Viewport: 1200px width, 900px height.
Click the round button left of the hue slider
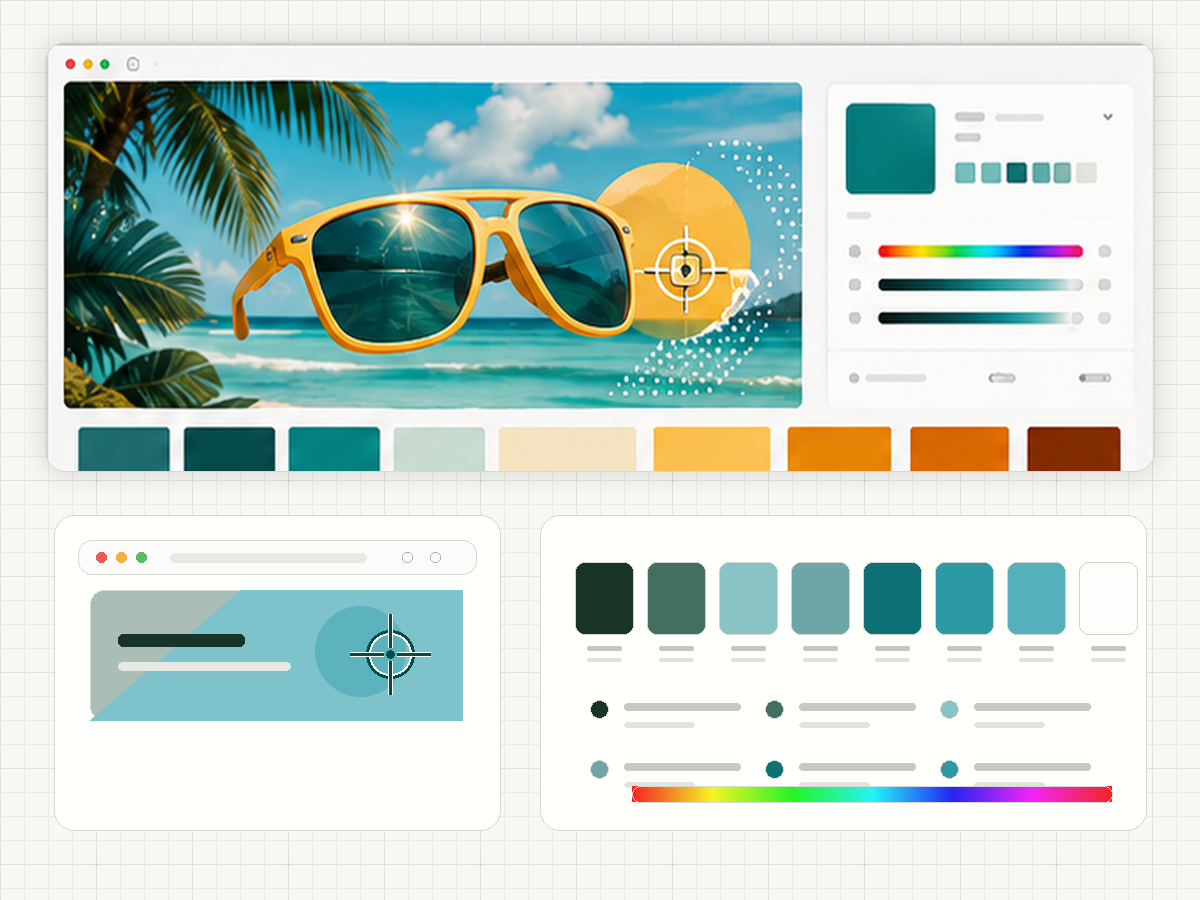854,252
